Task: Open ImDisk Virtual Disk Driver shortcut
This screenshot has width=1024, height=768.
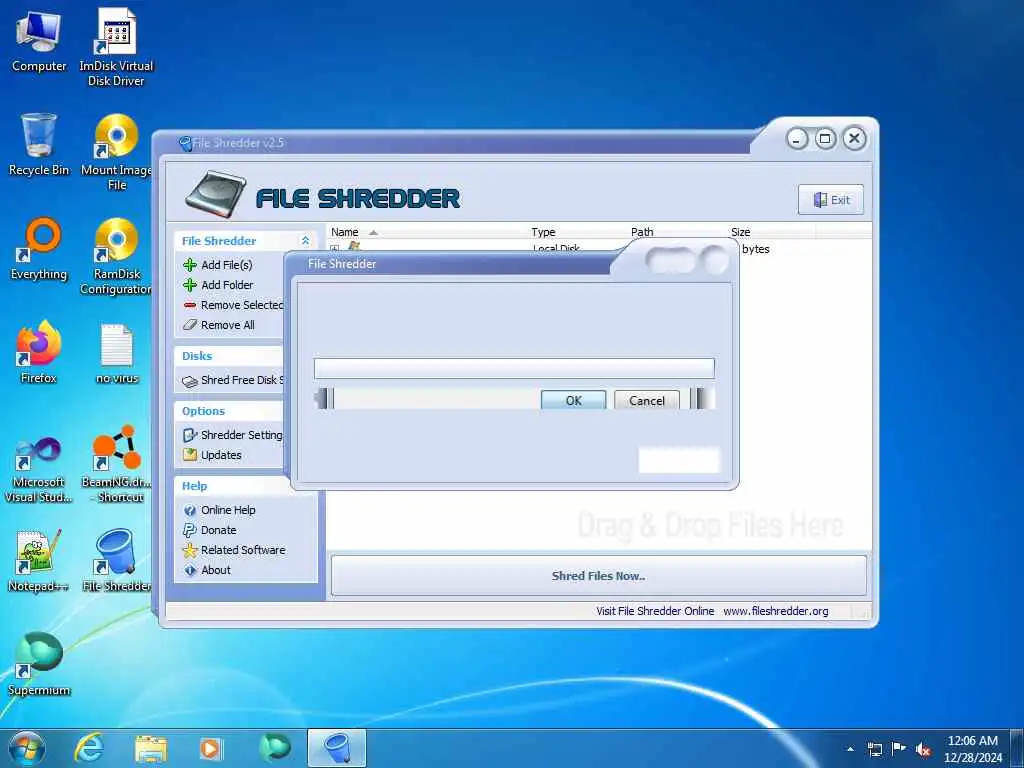Action: [116, 47]
